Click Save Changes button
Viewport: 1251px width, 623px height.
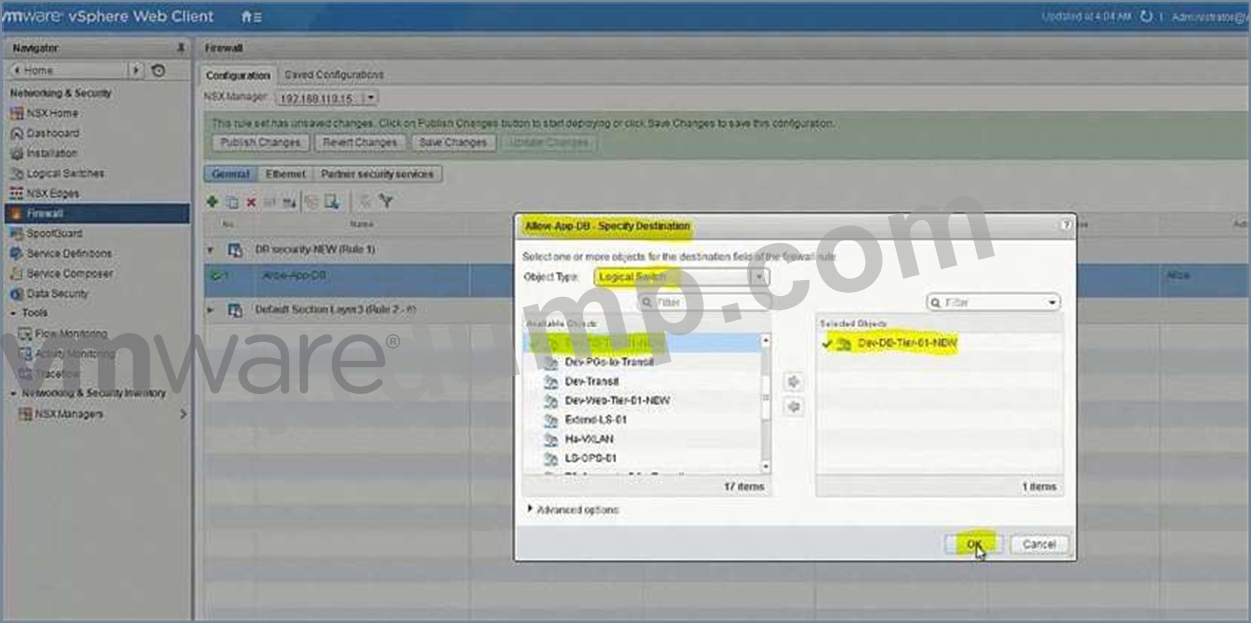coord(452,142)
